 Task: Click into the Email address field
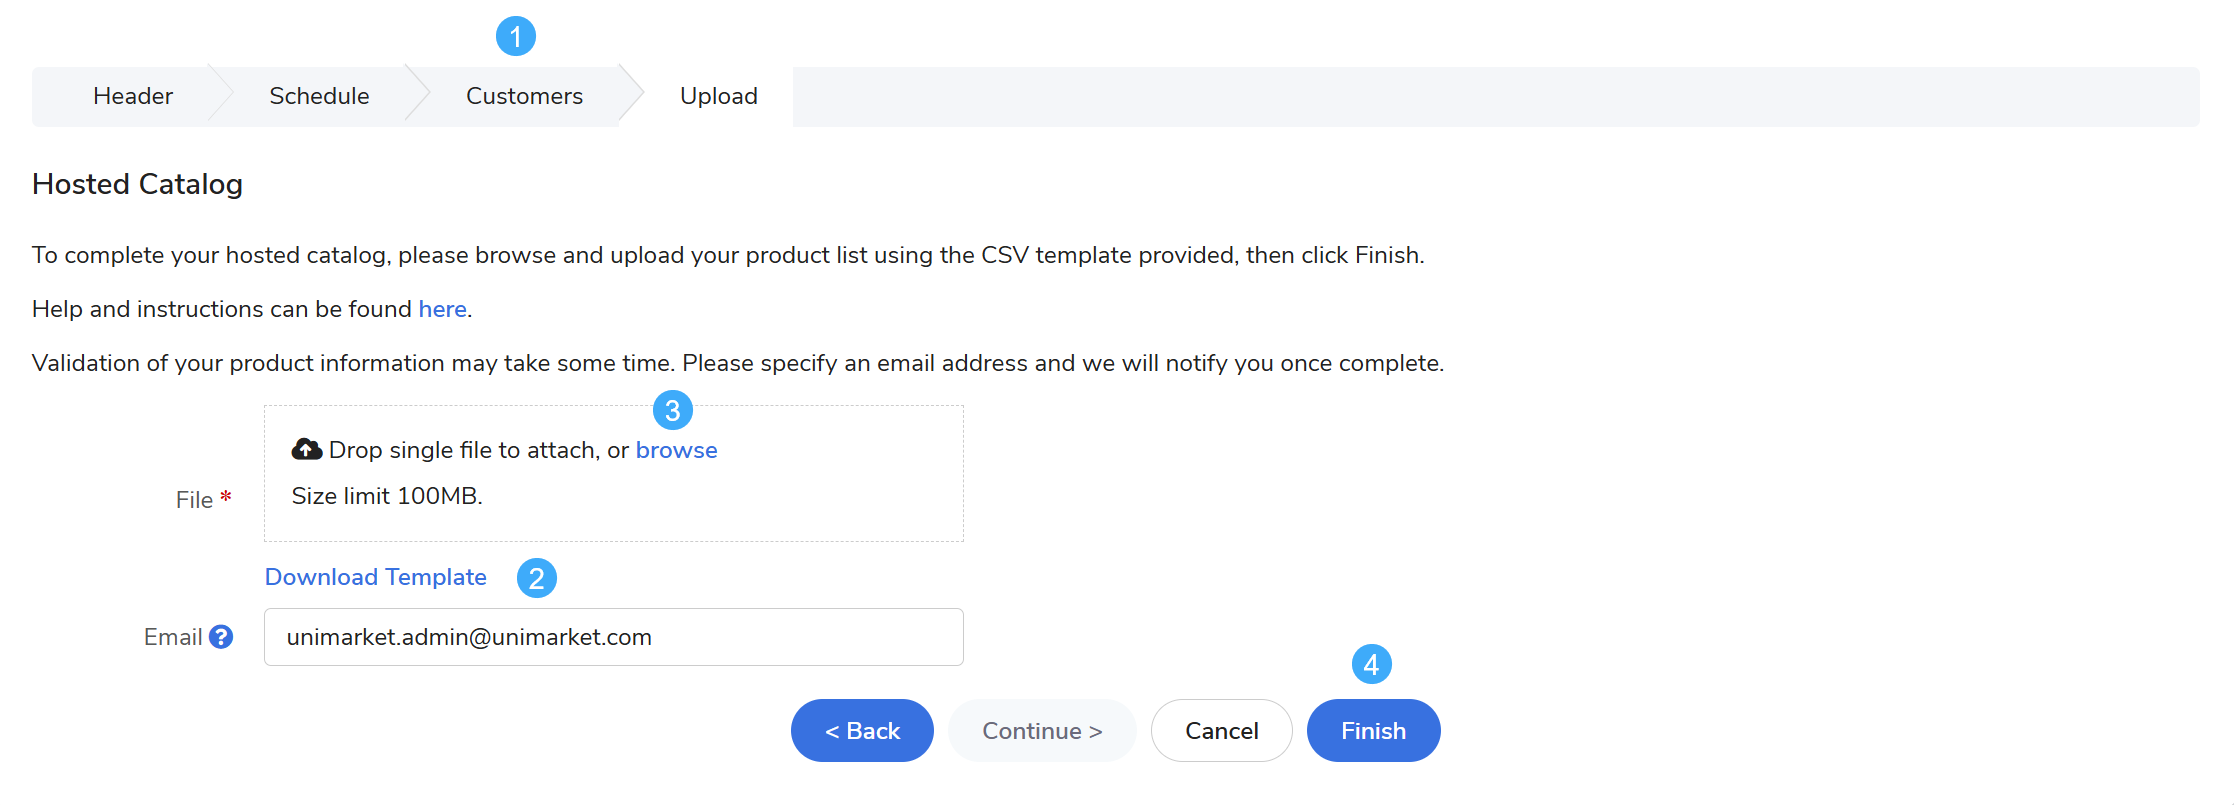pos(614,637)
